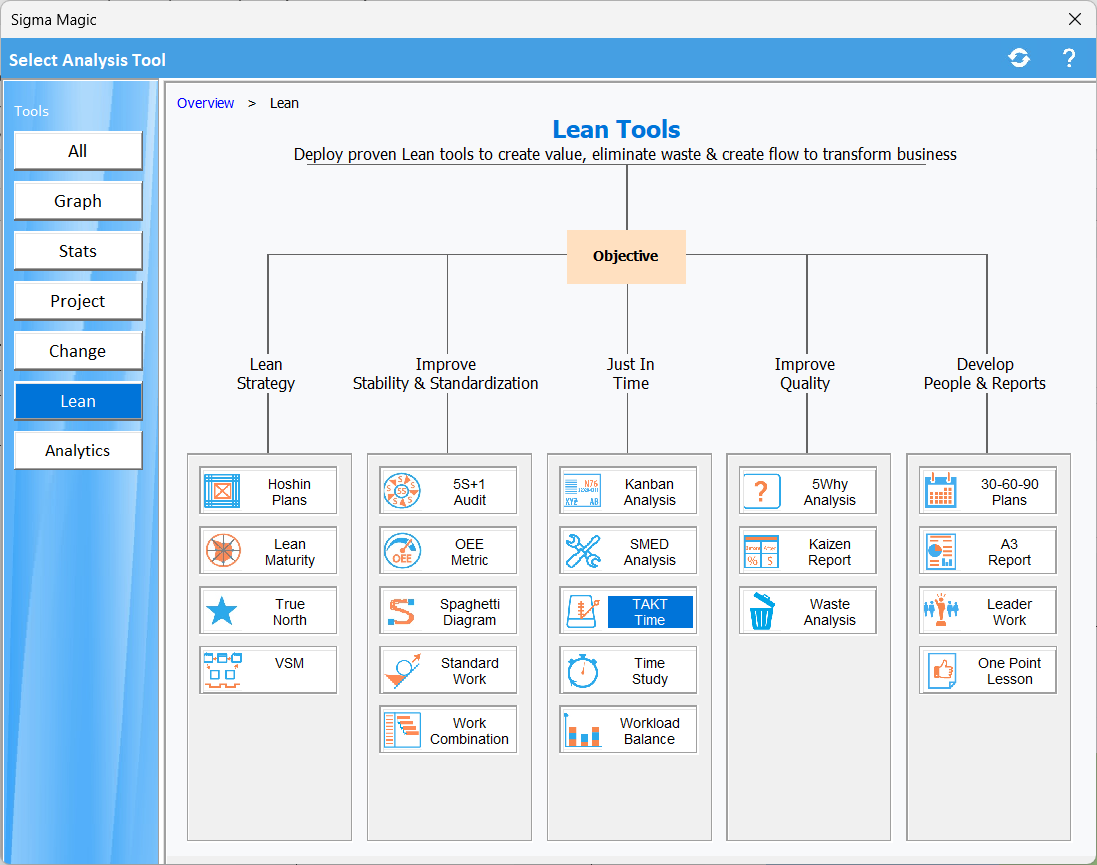Click the Work Combination chart icon
1097x865 pixels.
click(x=402, y=730)
